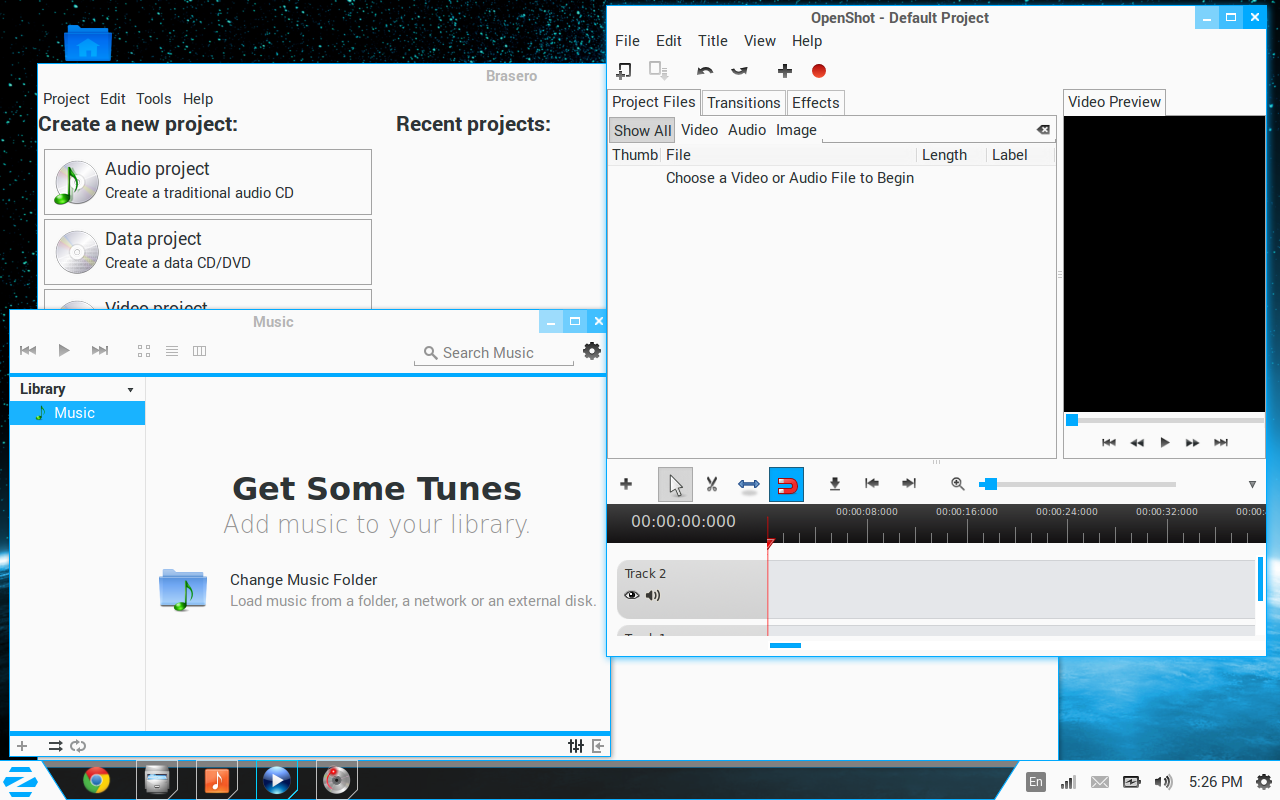Skip to end in Video Preview controls

(1221, 443)
